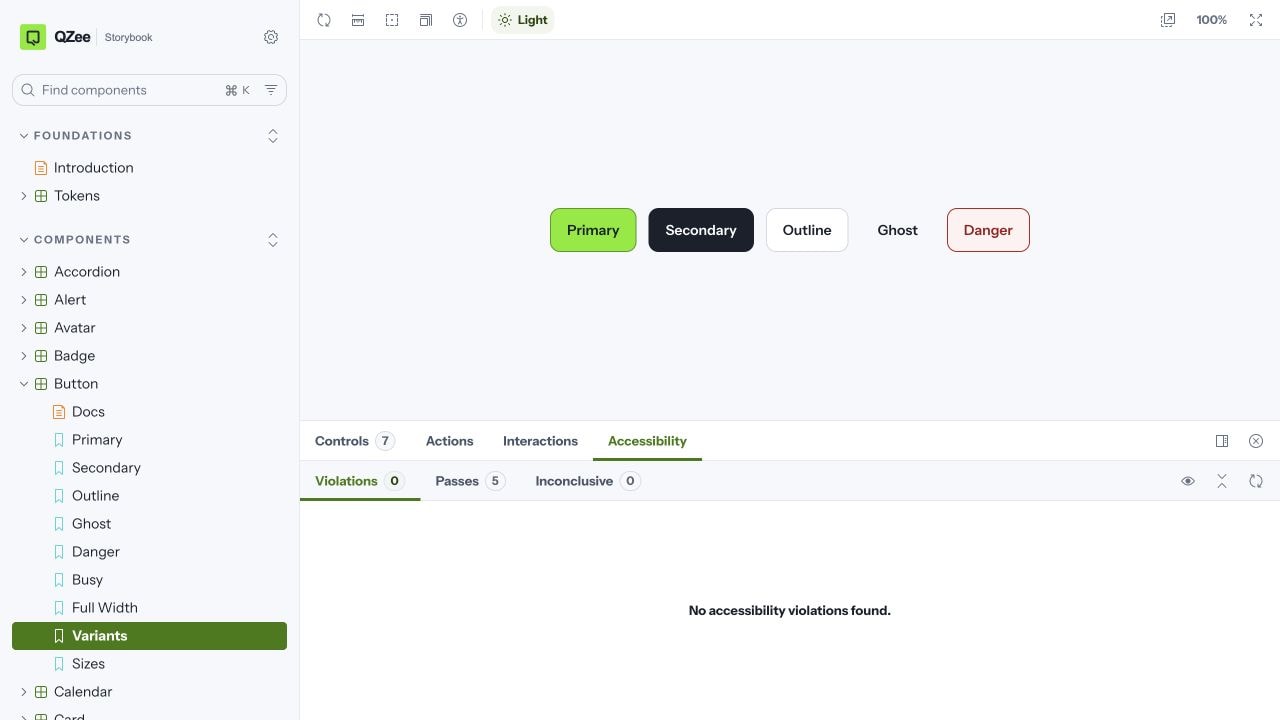Show the Violations results tab
This screenshot has height=720, width=1280.
360,481
